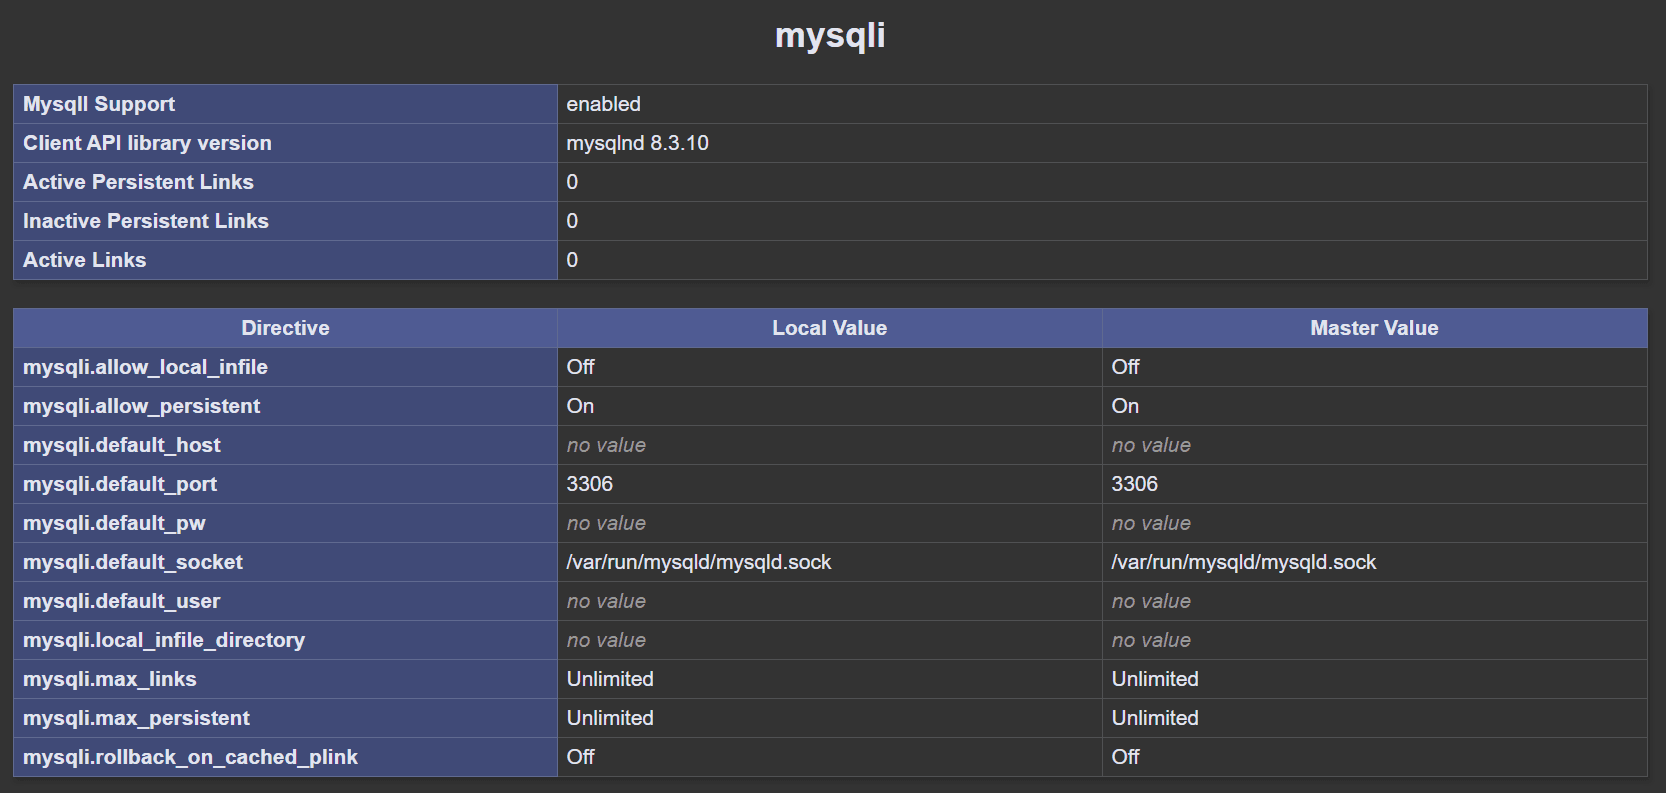The height and width of the screenshot is (793, 1666).
Task: Click the Master Value column header
Action: 1375,328
